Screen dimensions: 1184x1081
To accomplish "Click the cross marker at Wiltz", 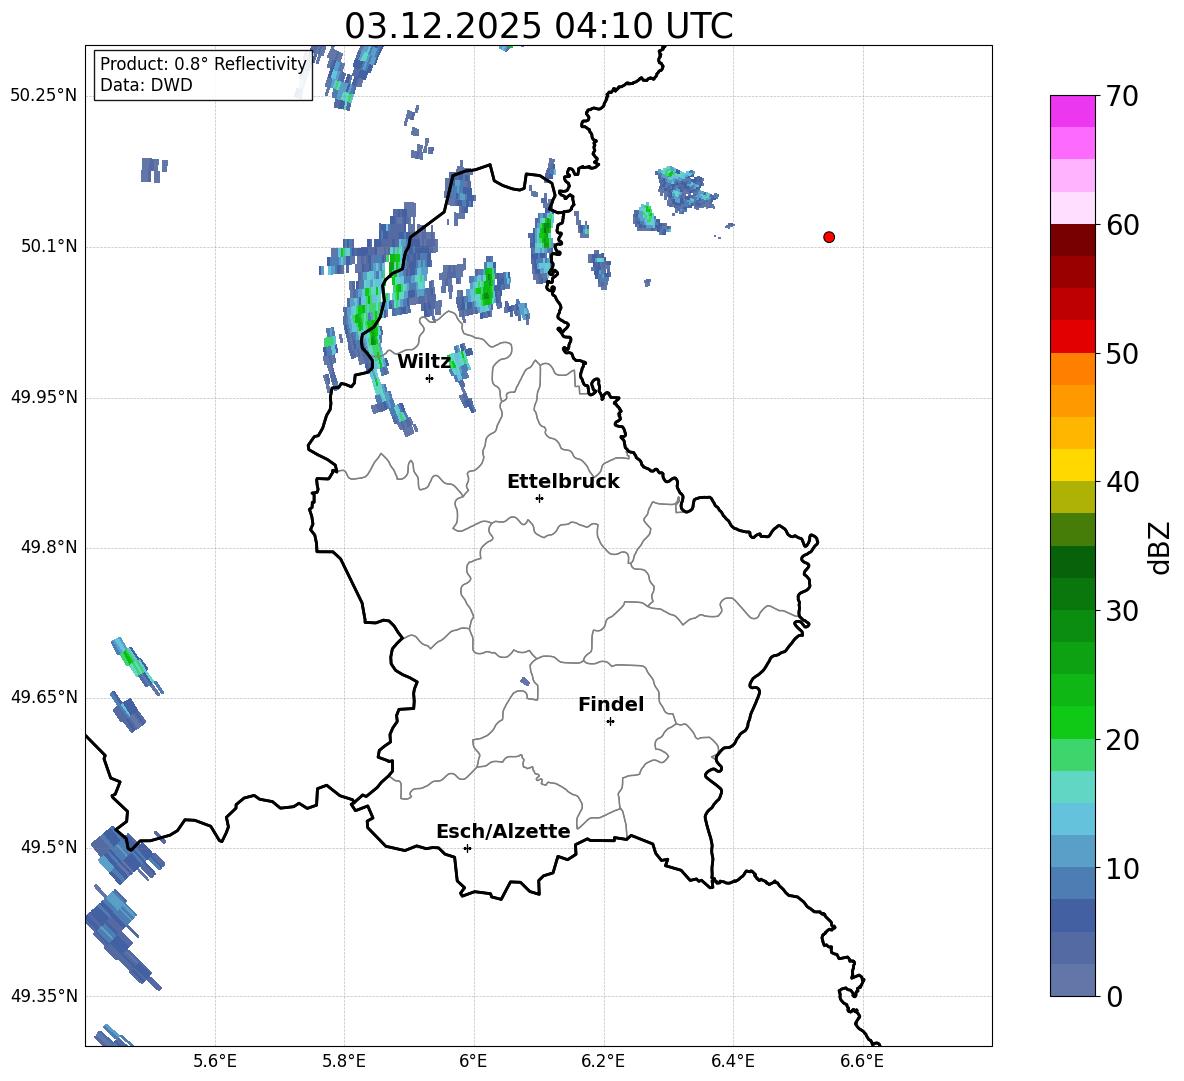I will 430,378.
